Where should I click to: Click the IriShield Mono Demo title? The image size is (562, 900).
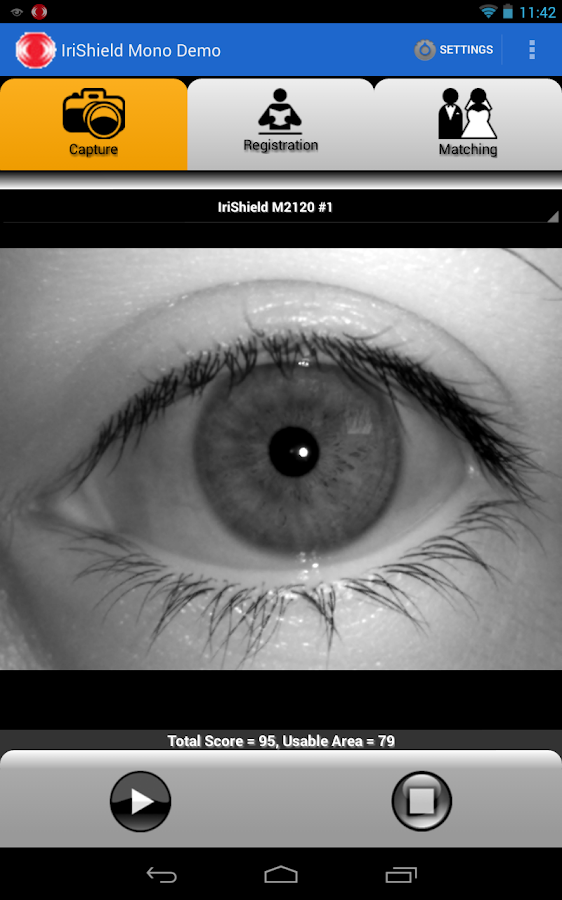pyautogui.click(x=141, y=51)
